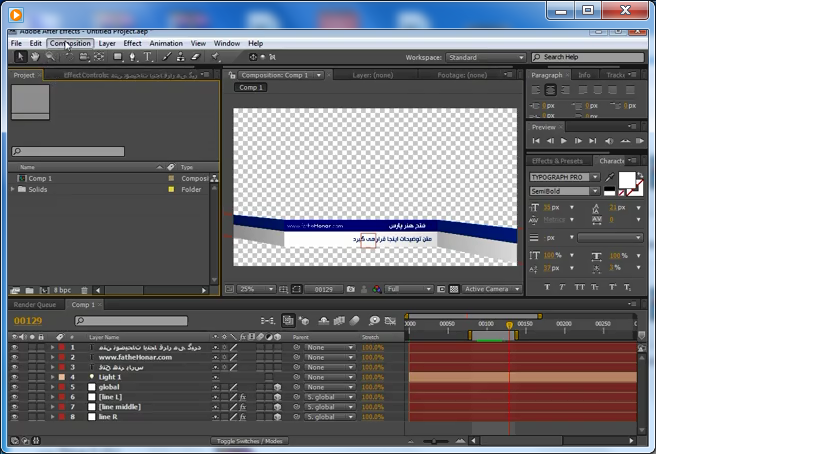Select the Pan Behind tool
Viewport: 819px width, 460px height.
99,57
